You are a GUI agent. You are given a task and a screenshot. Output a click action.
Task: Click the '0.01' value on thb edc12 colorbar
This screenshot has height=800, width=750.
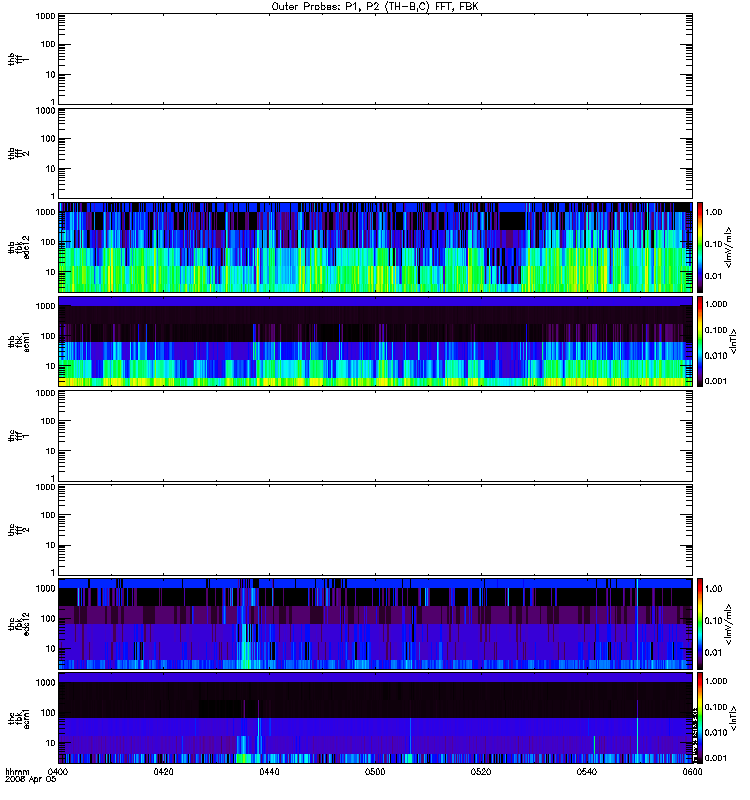(713, 276)
